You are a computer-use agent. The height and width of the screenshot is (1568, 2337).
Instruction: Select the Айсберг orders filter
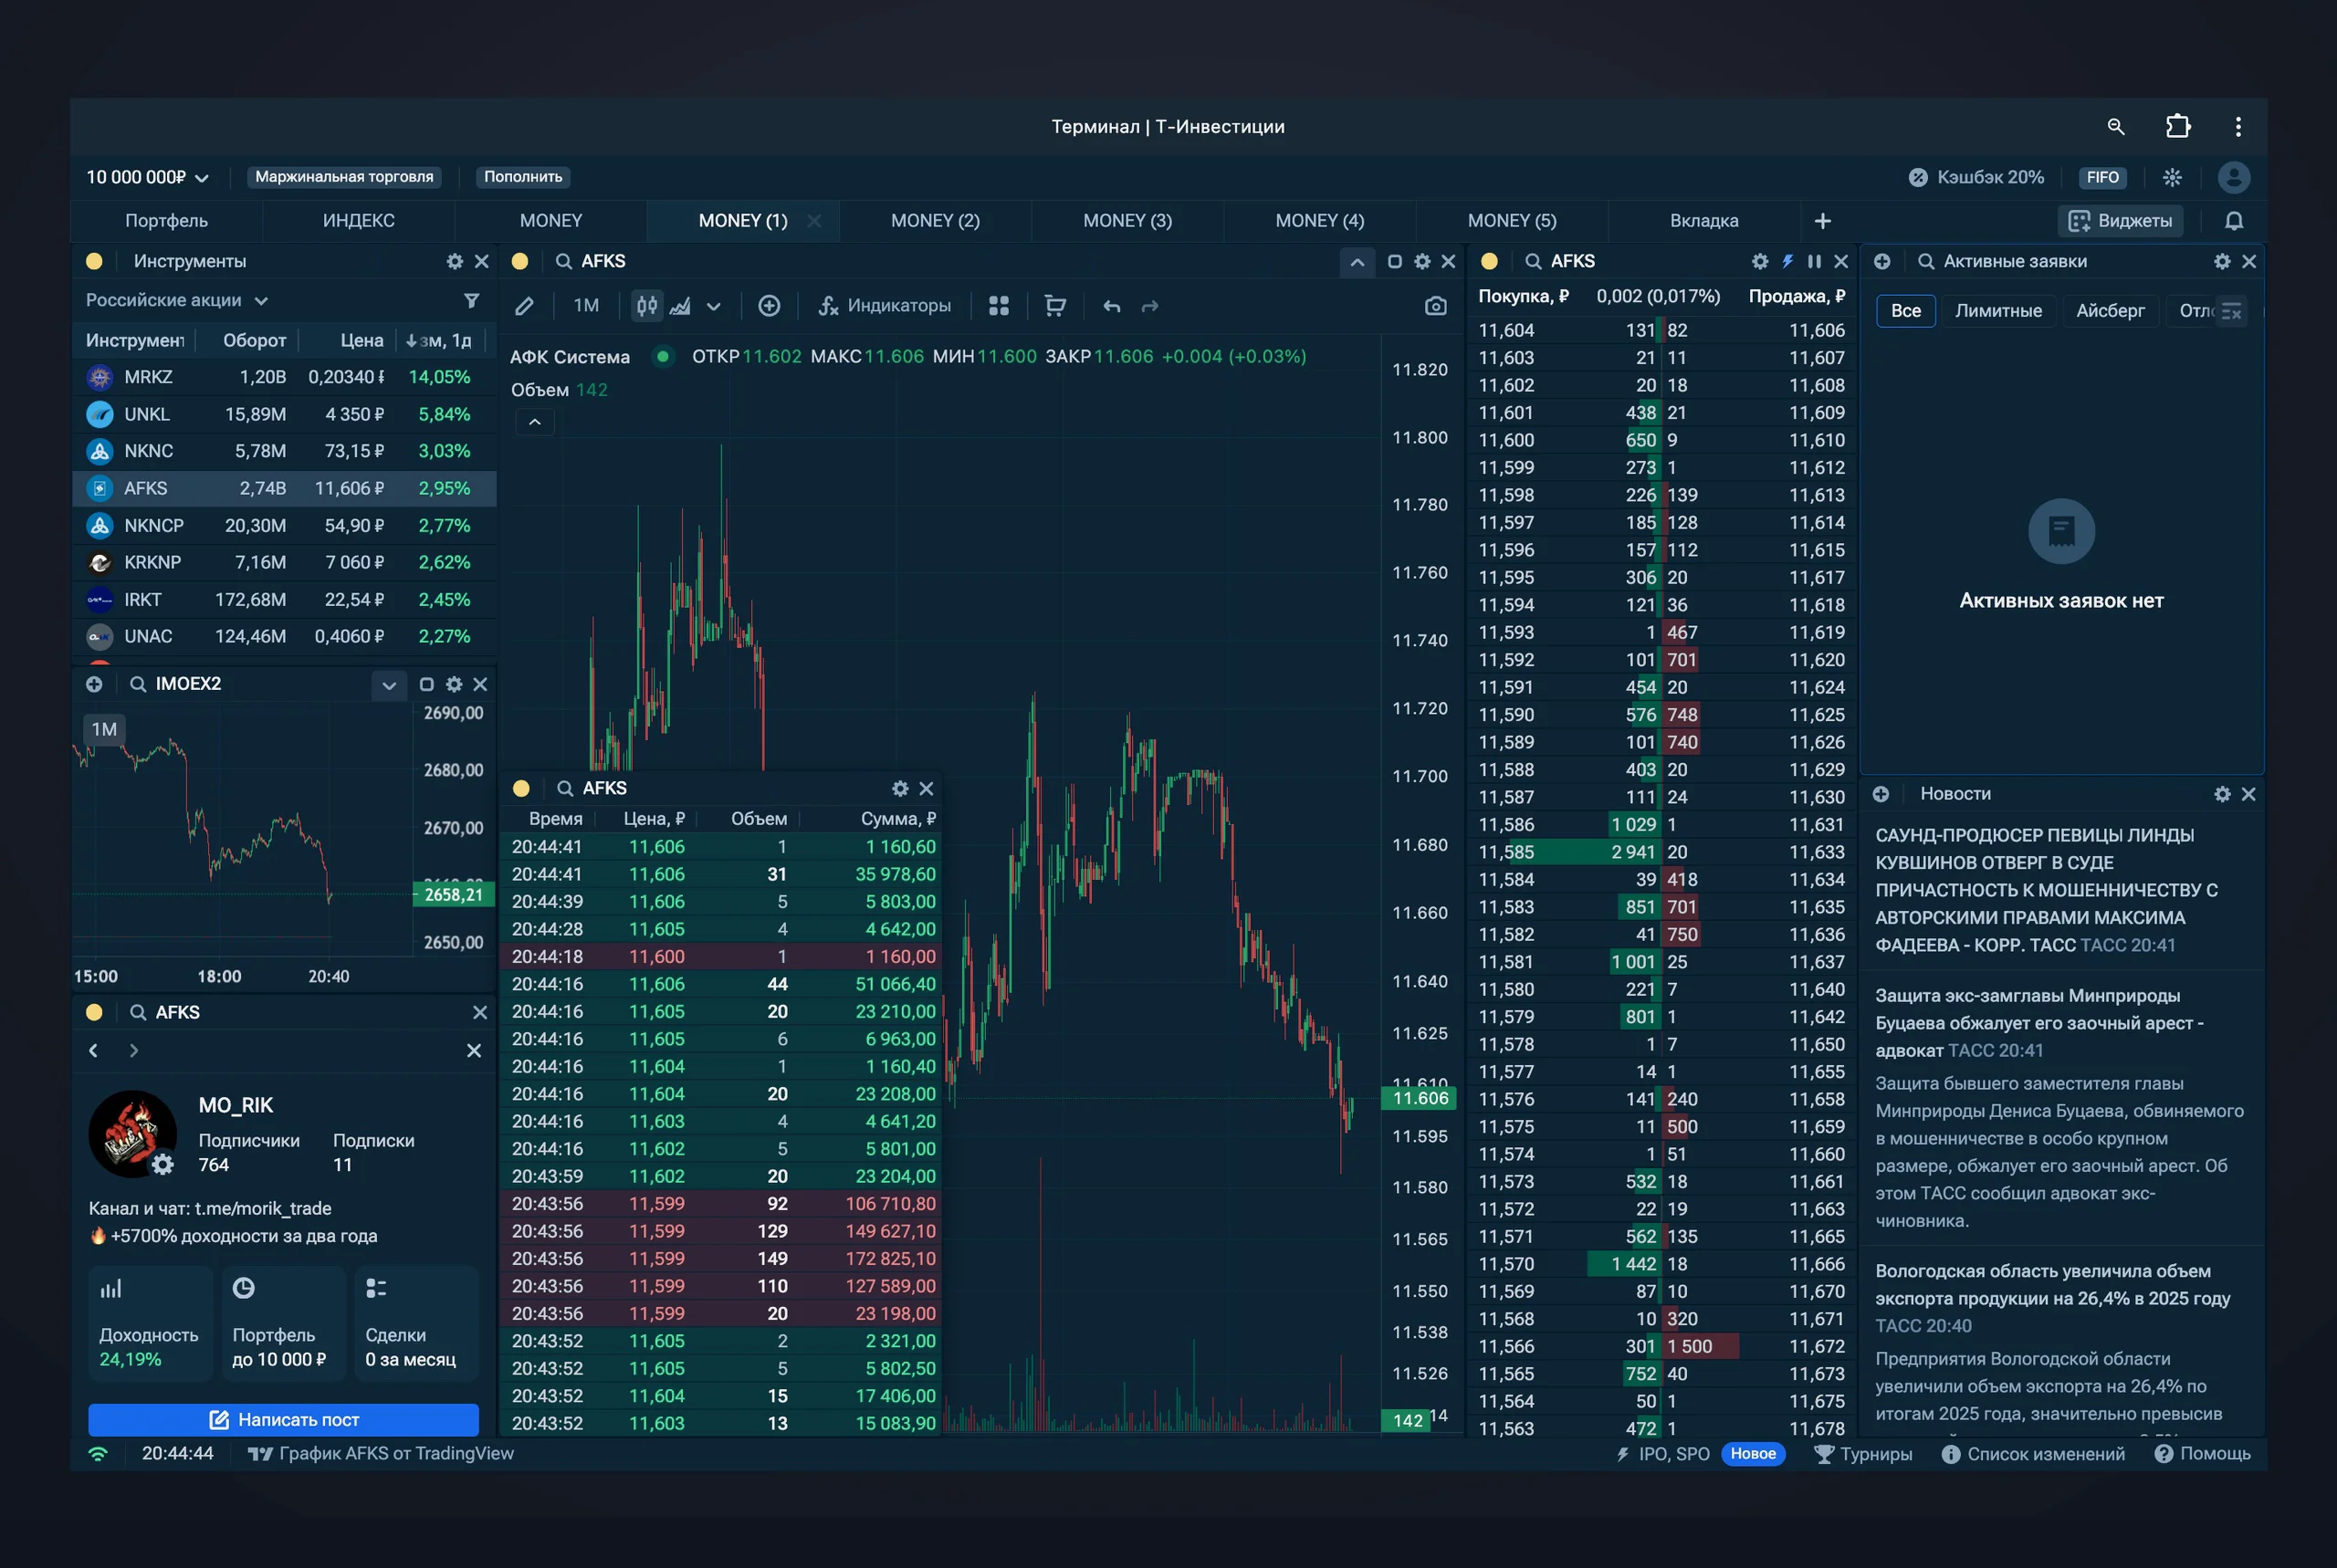point(2110,310)
